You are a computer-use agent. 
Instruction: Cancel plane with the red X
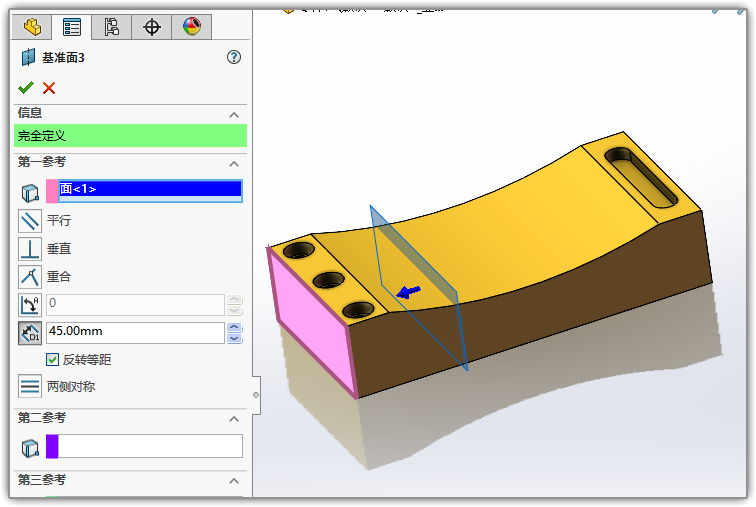click(x=49, y=87)
